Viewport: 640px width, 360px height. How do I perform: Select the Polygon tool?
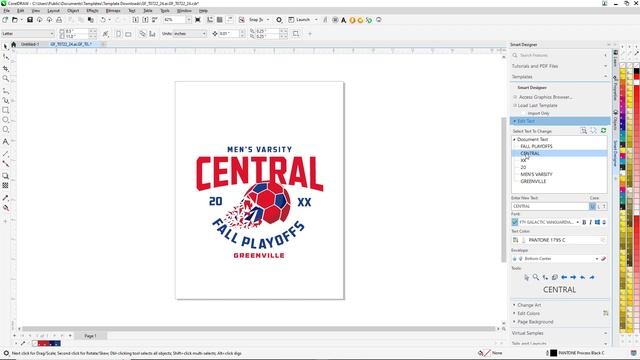click(6, 130)
